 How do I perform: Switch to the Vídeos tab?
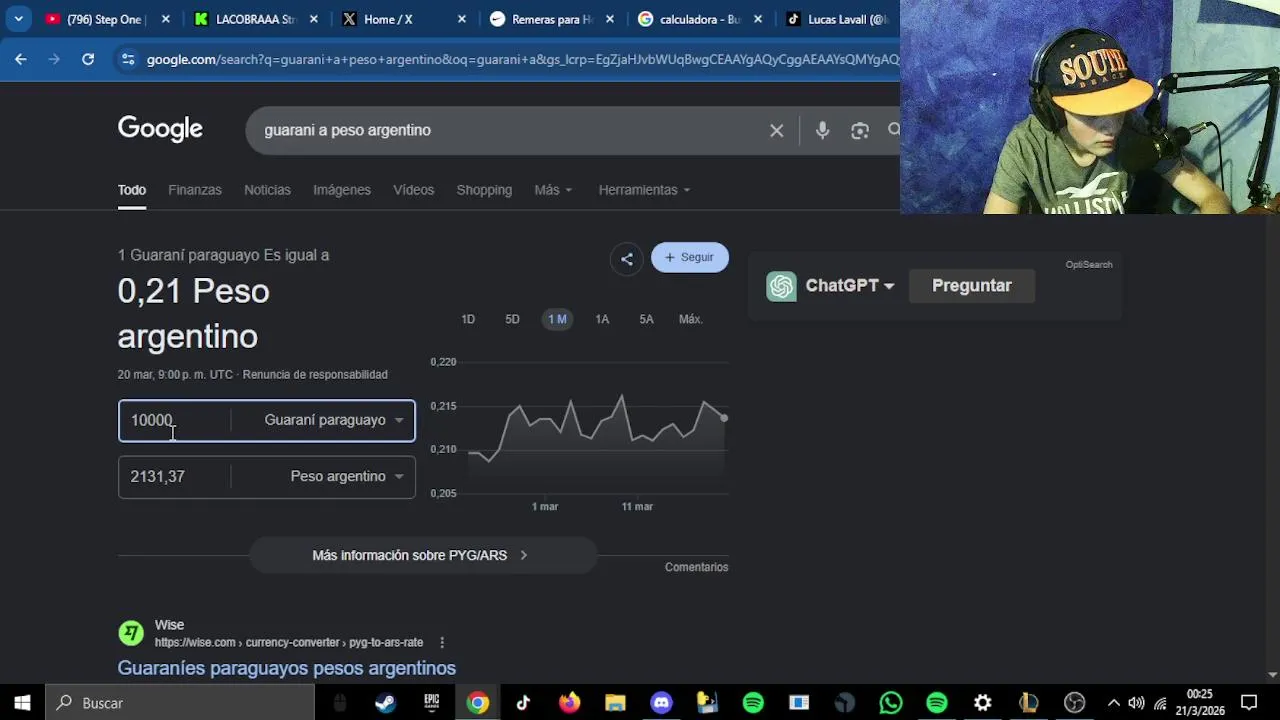coord(414,190)
